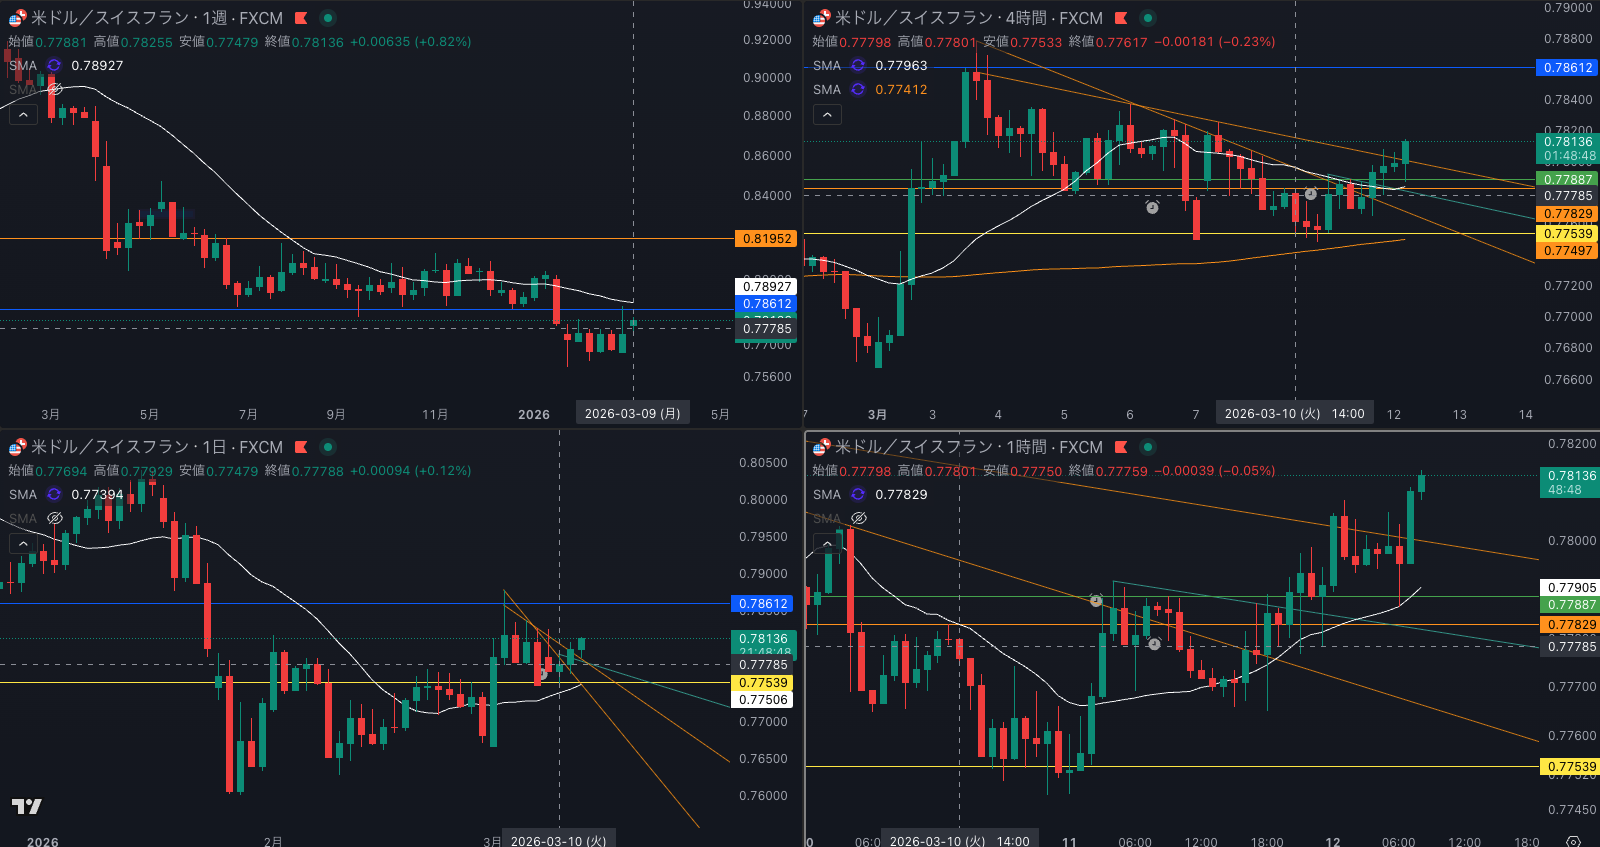Collapse the indicator legend on the daily chart
The height and width of the screenshot is (847, 1600).
[23, 543]
